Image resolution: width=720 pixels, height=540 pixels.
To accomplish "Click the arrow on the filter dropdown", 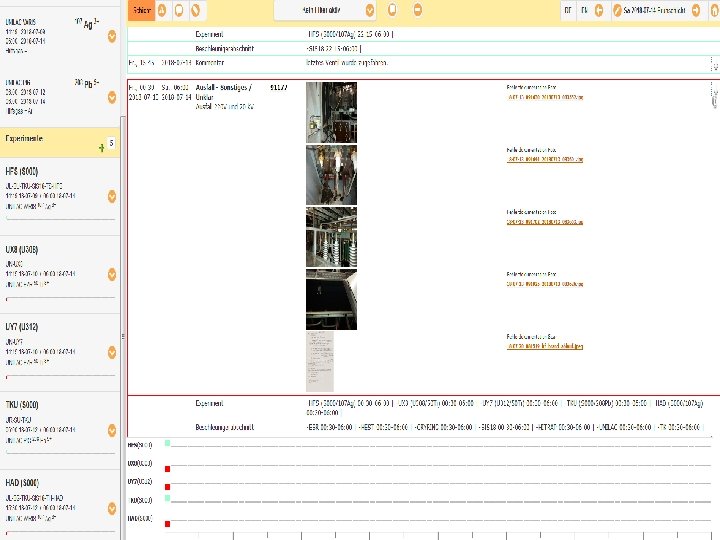I will click(370, 10).
